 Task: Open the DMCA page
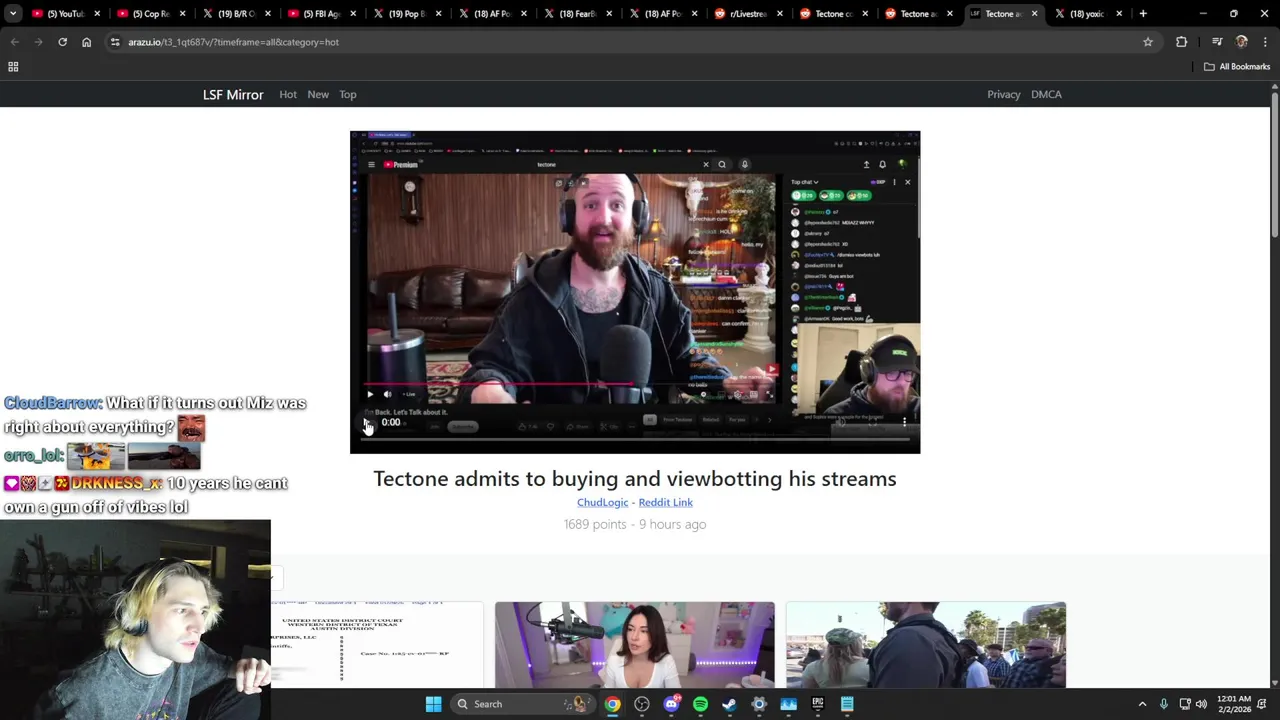coord(1046,94)
